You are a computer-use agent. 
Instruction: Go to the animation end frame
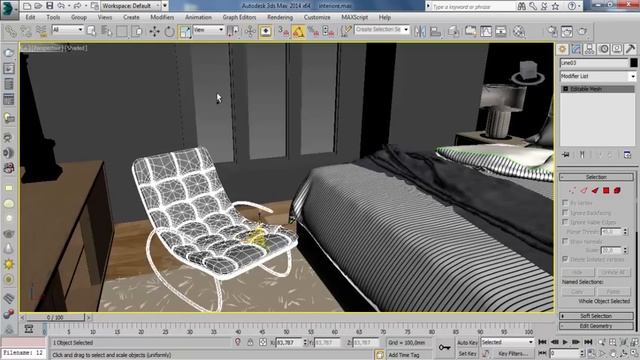pos(588,342)
